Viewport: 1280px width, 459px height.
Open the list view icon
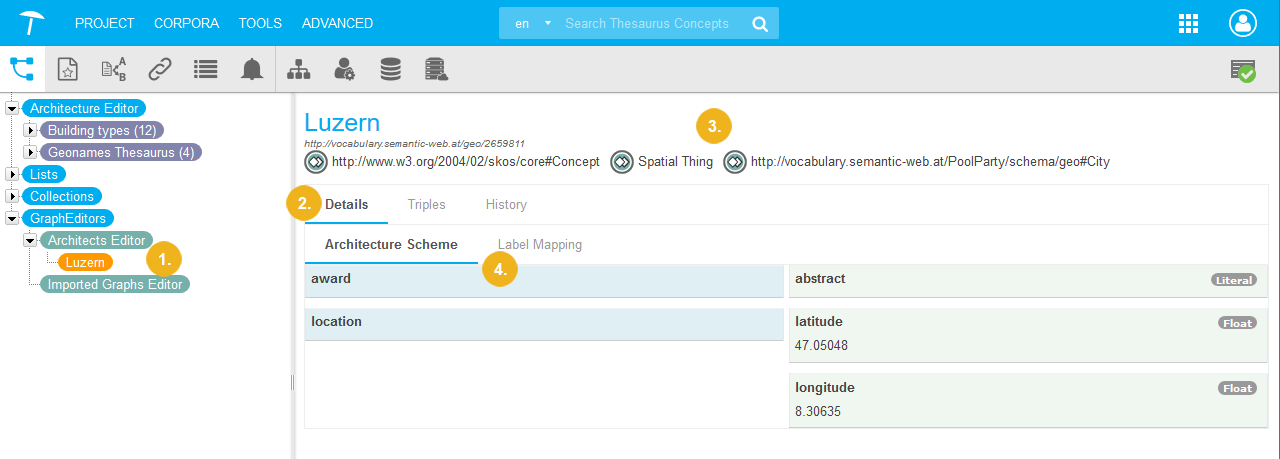coord(206,69)
